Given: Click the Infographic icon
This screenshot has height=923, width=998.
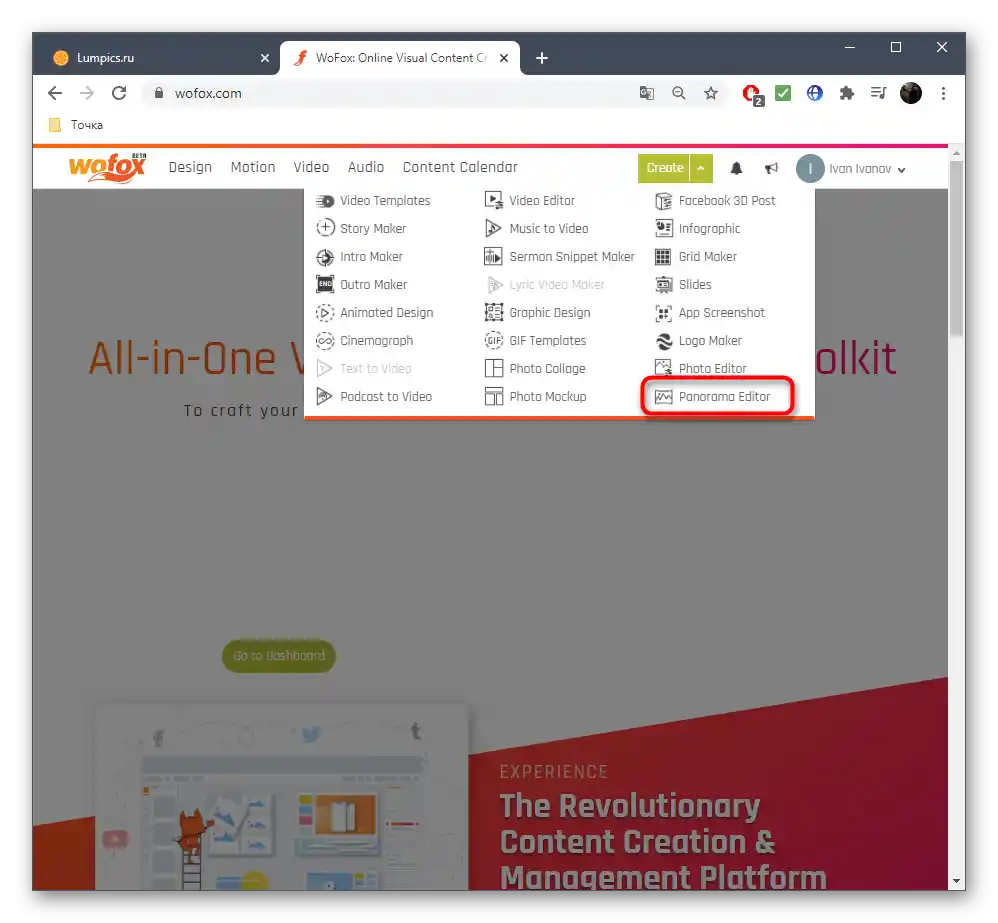Looking at the screenshot, I should click(x=663, y=229).
